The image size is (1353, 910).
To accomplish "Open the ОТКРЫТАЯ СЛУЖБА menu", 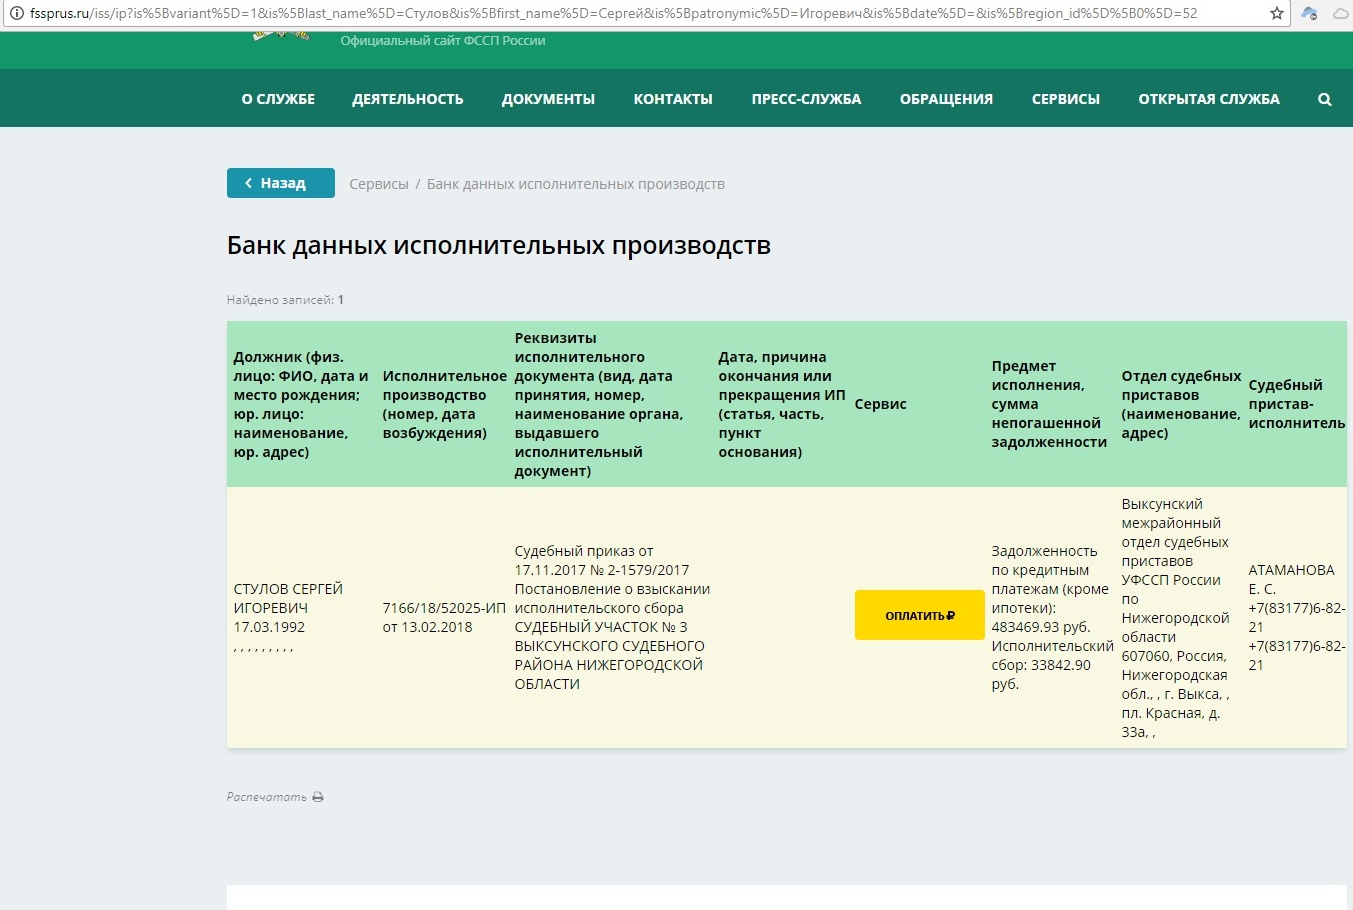I will pos(1209,99).
